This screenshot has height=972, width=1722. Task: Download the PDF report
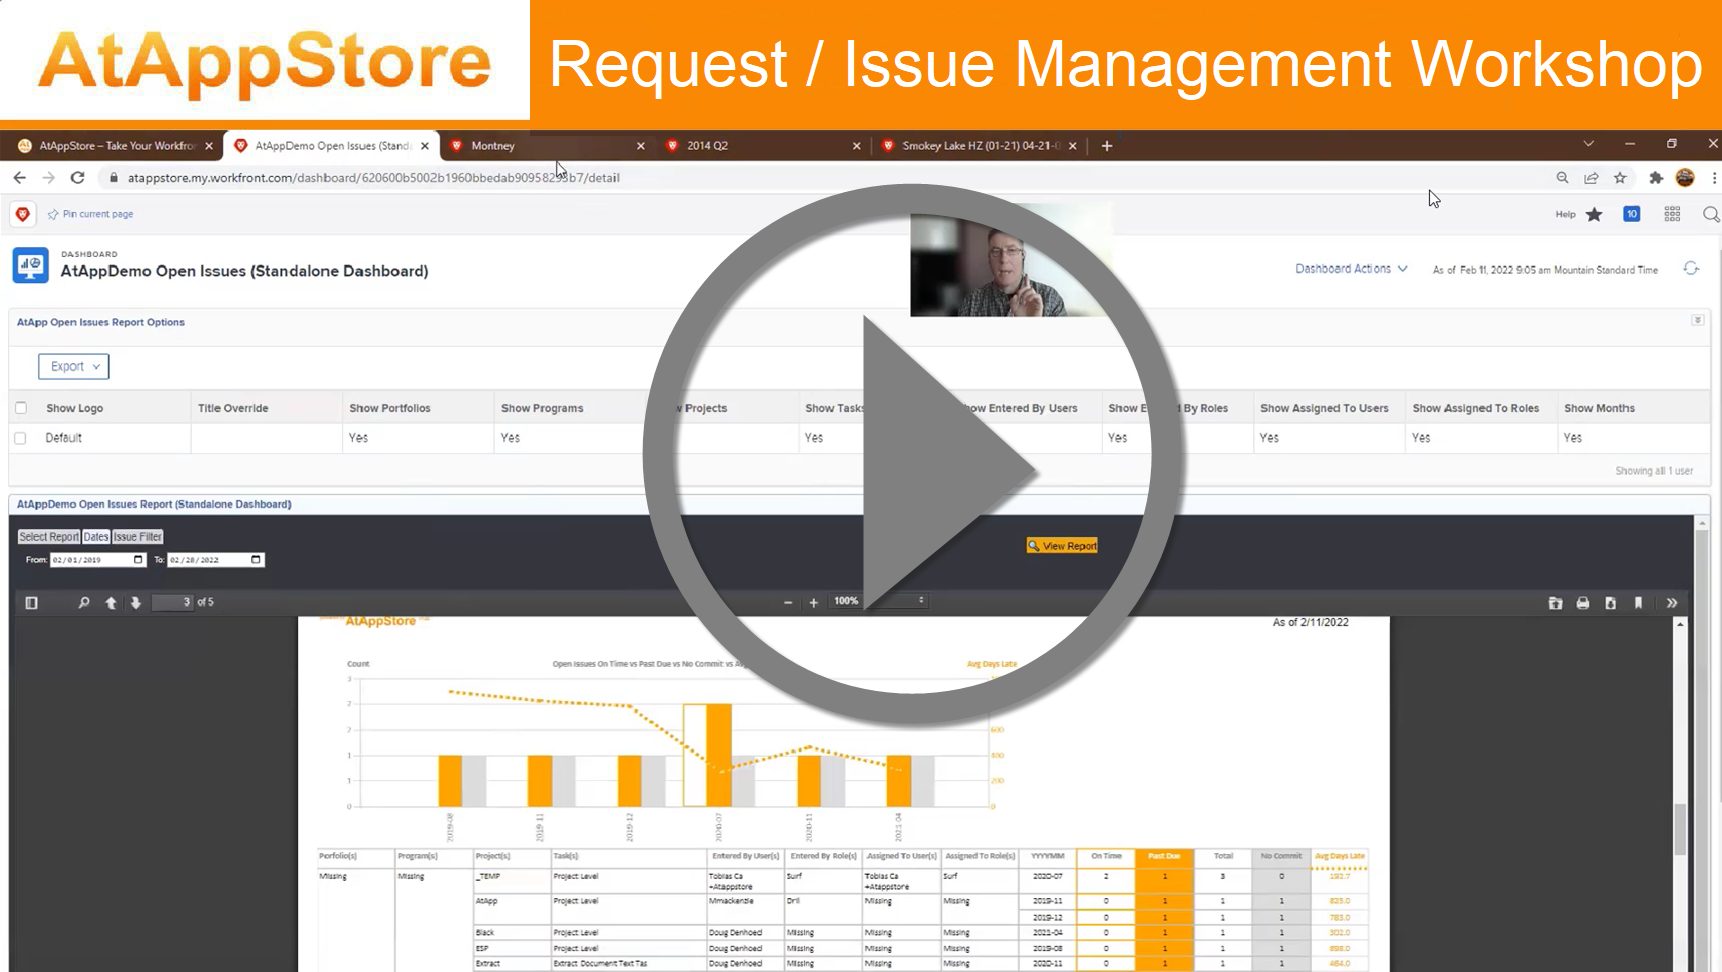[1610, 603]
